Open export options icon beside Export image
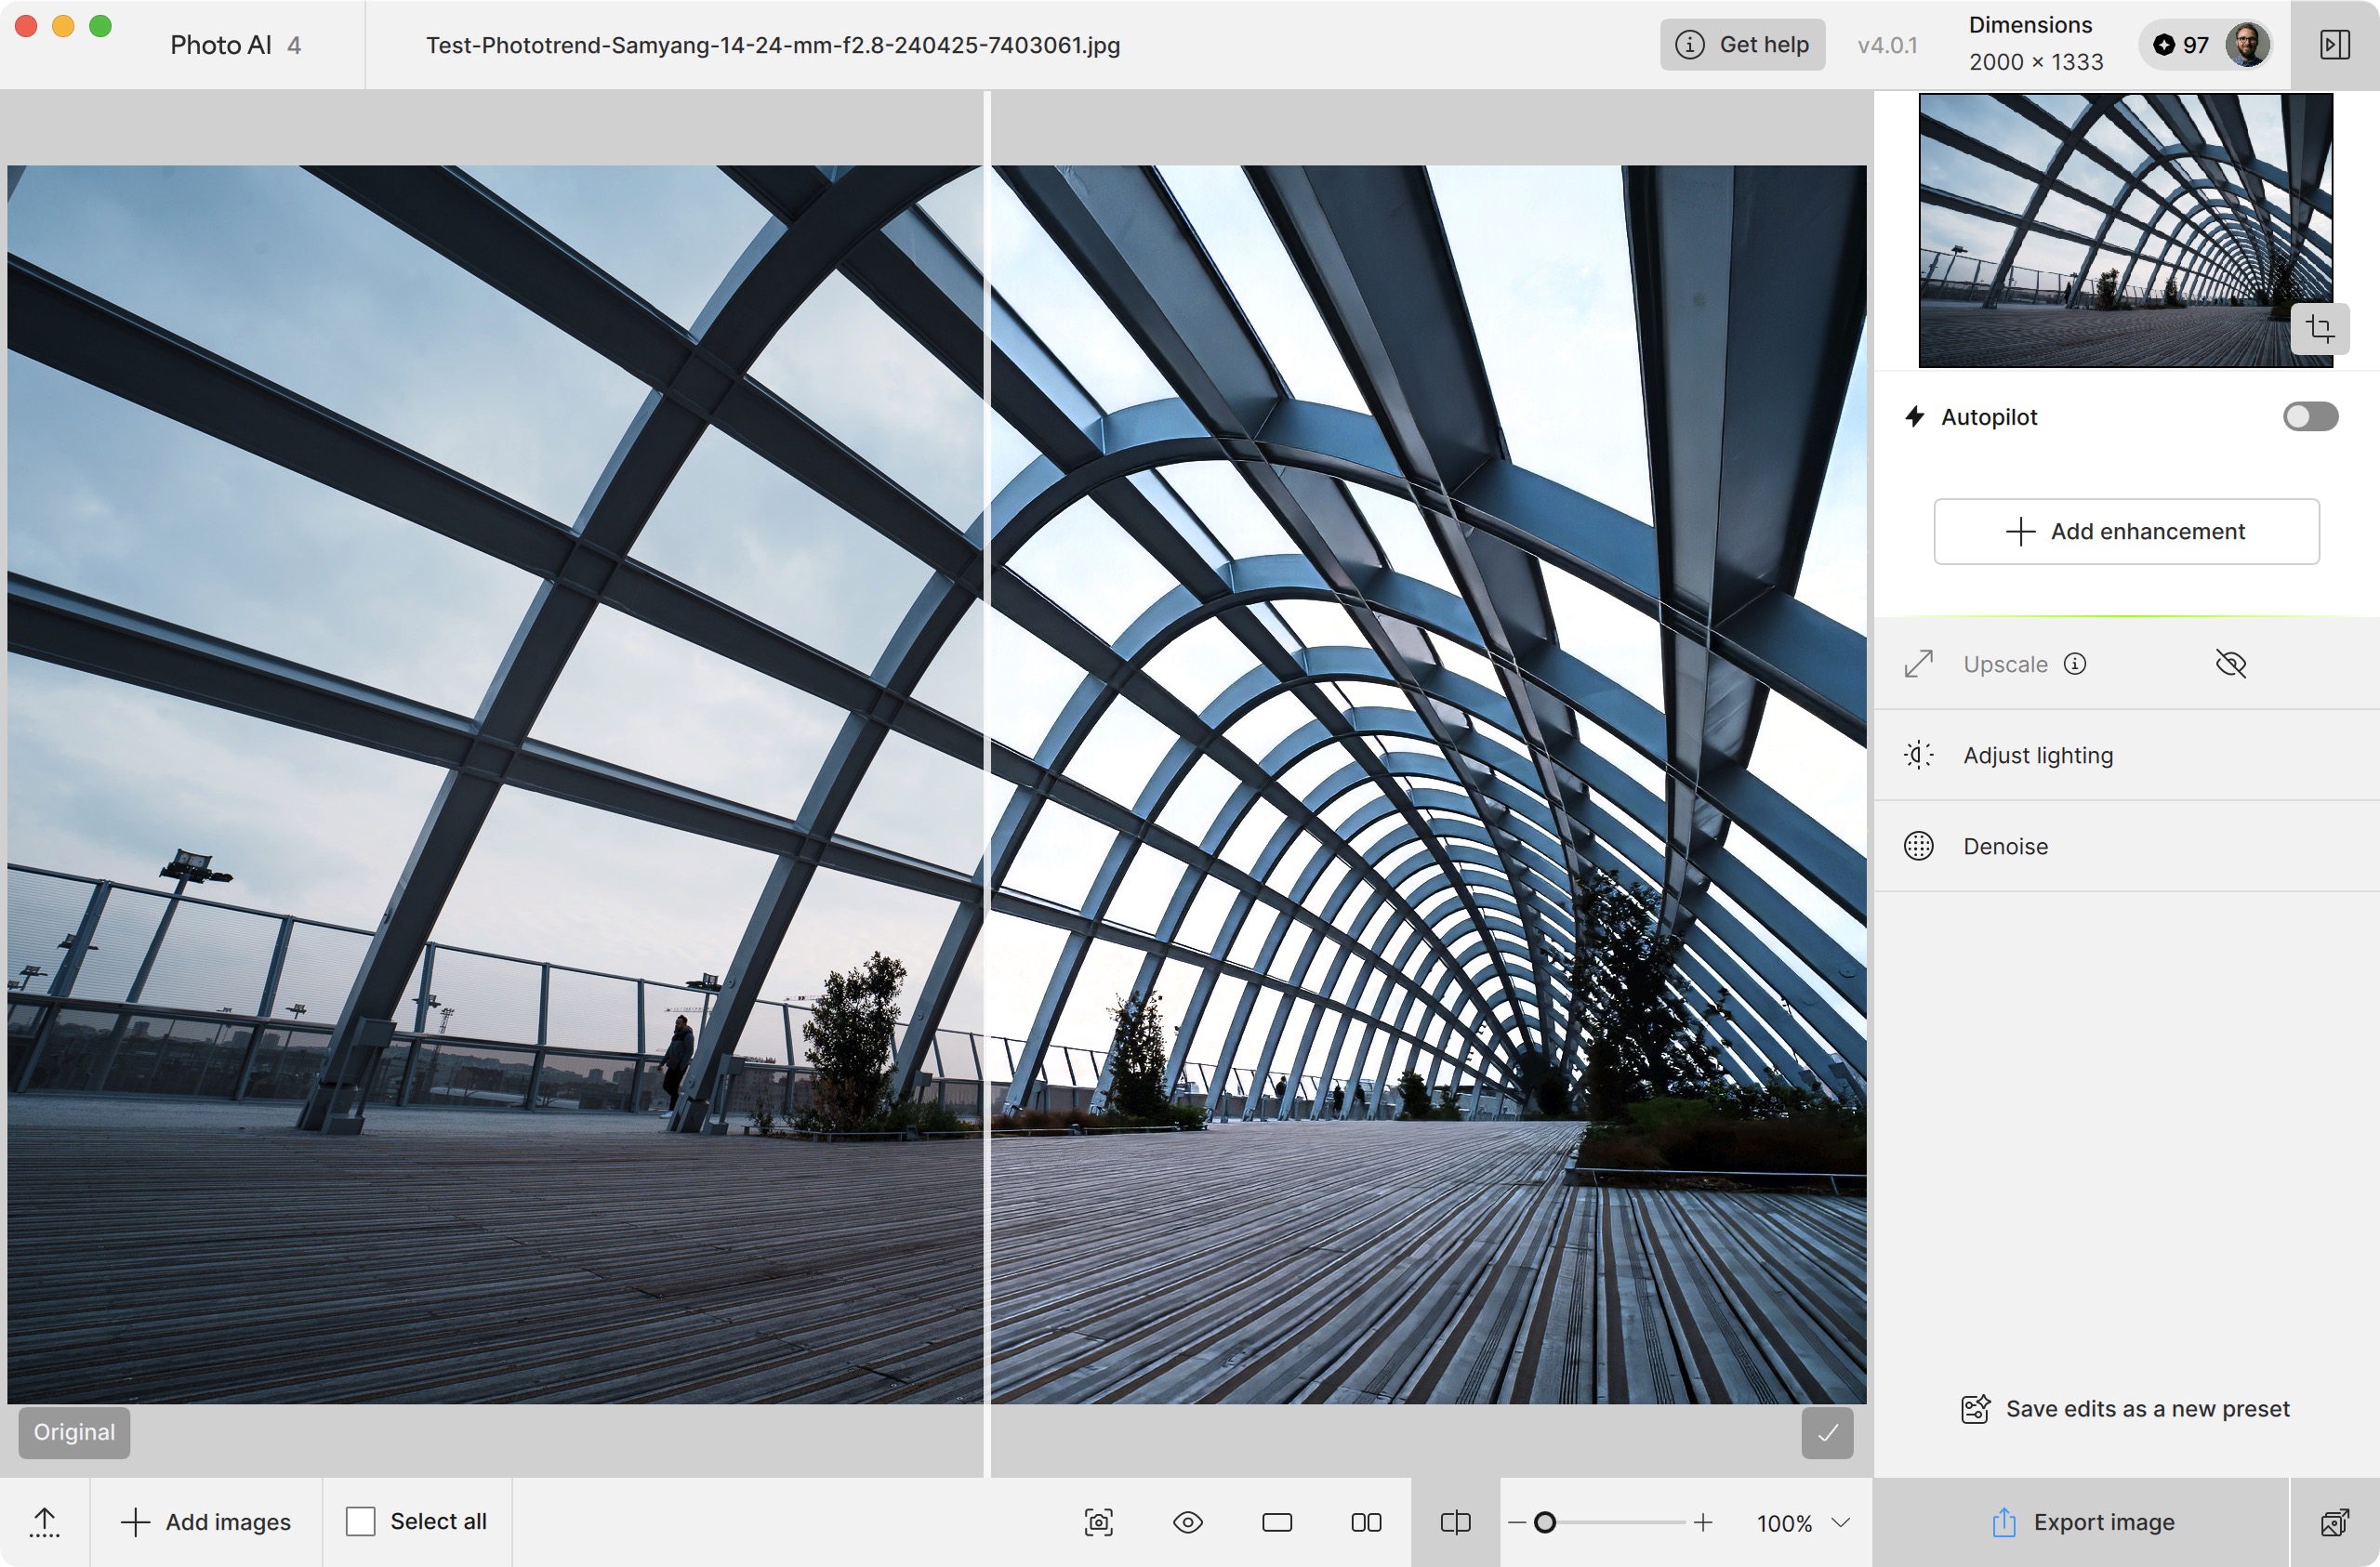 point(2334,1522)
